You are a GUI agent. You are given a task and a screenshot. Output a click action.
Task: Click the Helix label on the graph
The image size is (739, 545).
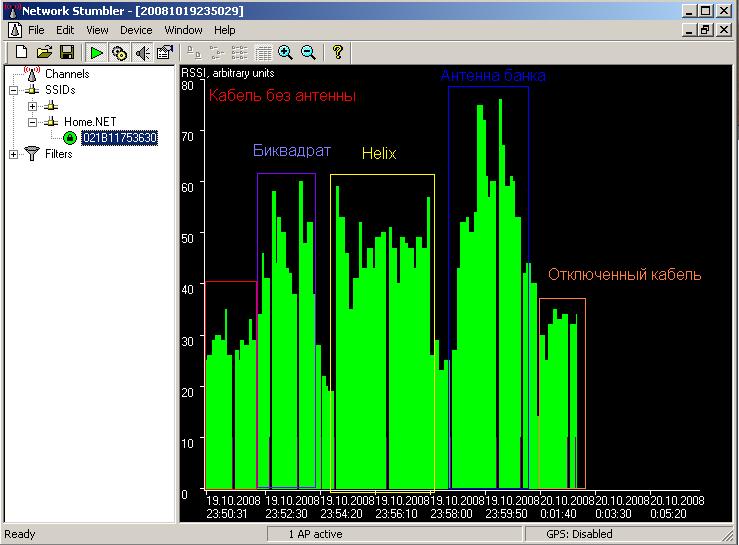[x=379, y=154]
